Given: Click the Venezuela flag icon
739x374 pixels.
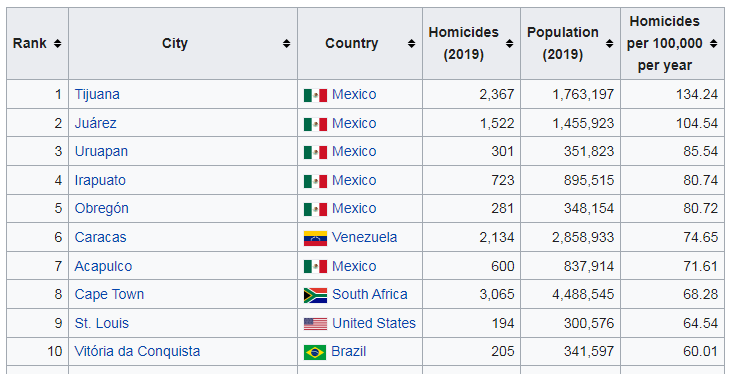Looking at the screenshot, I should 315,238.
